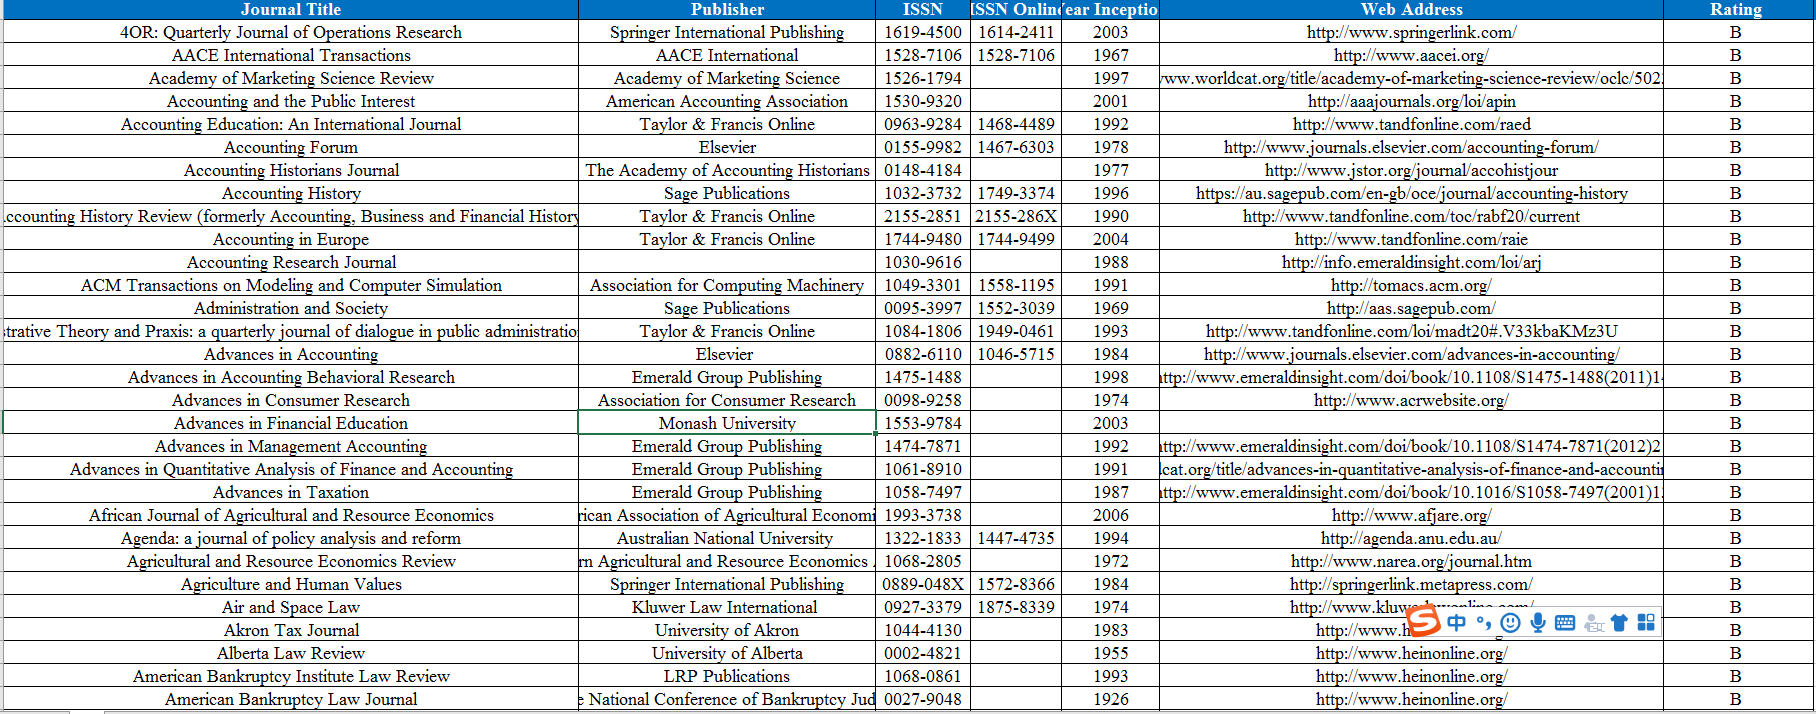Image resolution: width=1816 pixels, height=714 pixels.
Task: Open the soft keyboard icon
Action: [x=1565, y=623]
